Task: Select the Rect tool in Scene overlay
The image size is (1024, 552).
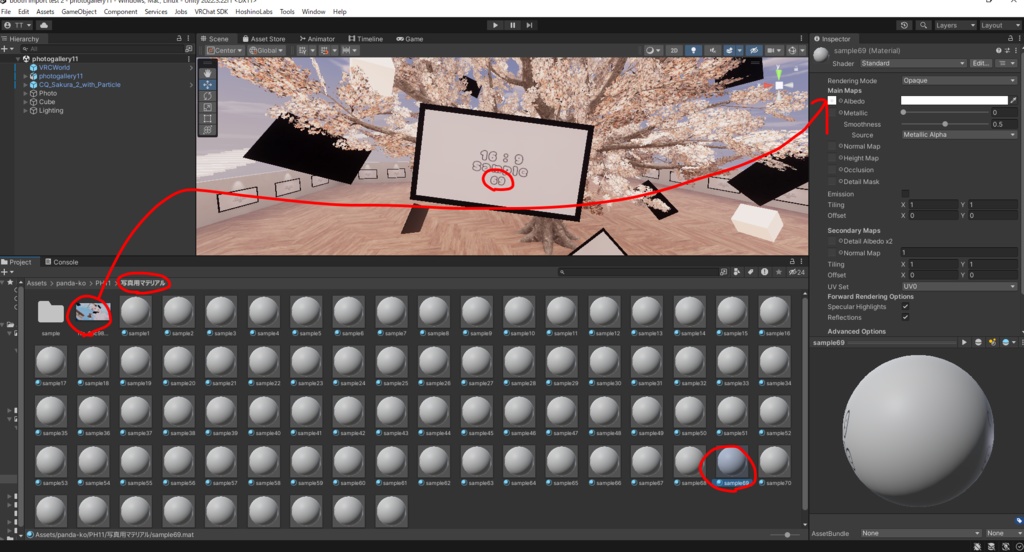Action: 208,119
